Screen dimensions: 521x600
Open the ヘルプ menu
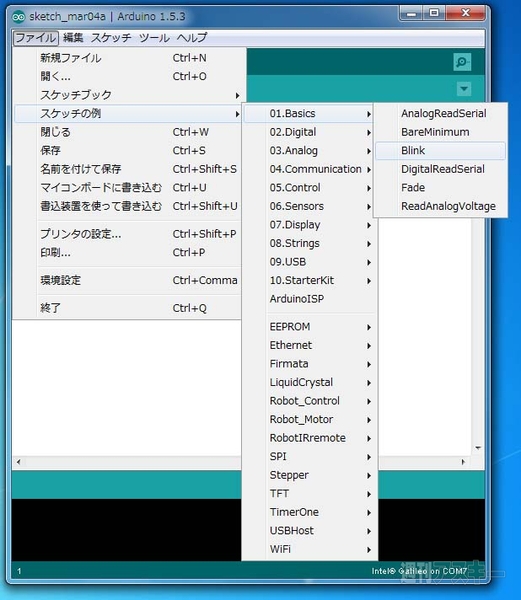192,38
